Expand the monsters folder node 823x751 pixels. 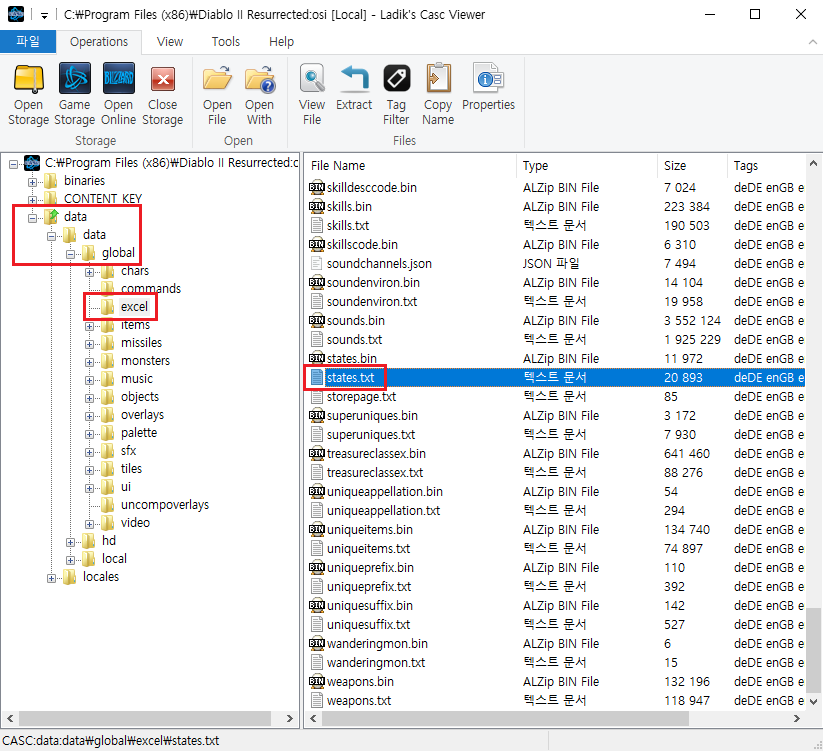(89, 362)
